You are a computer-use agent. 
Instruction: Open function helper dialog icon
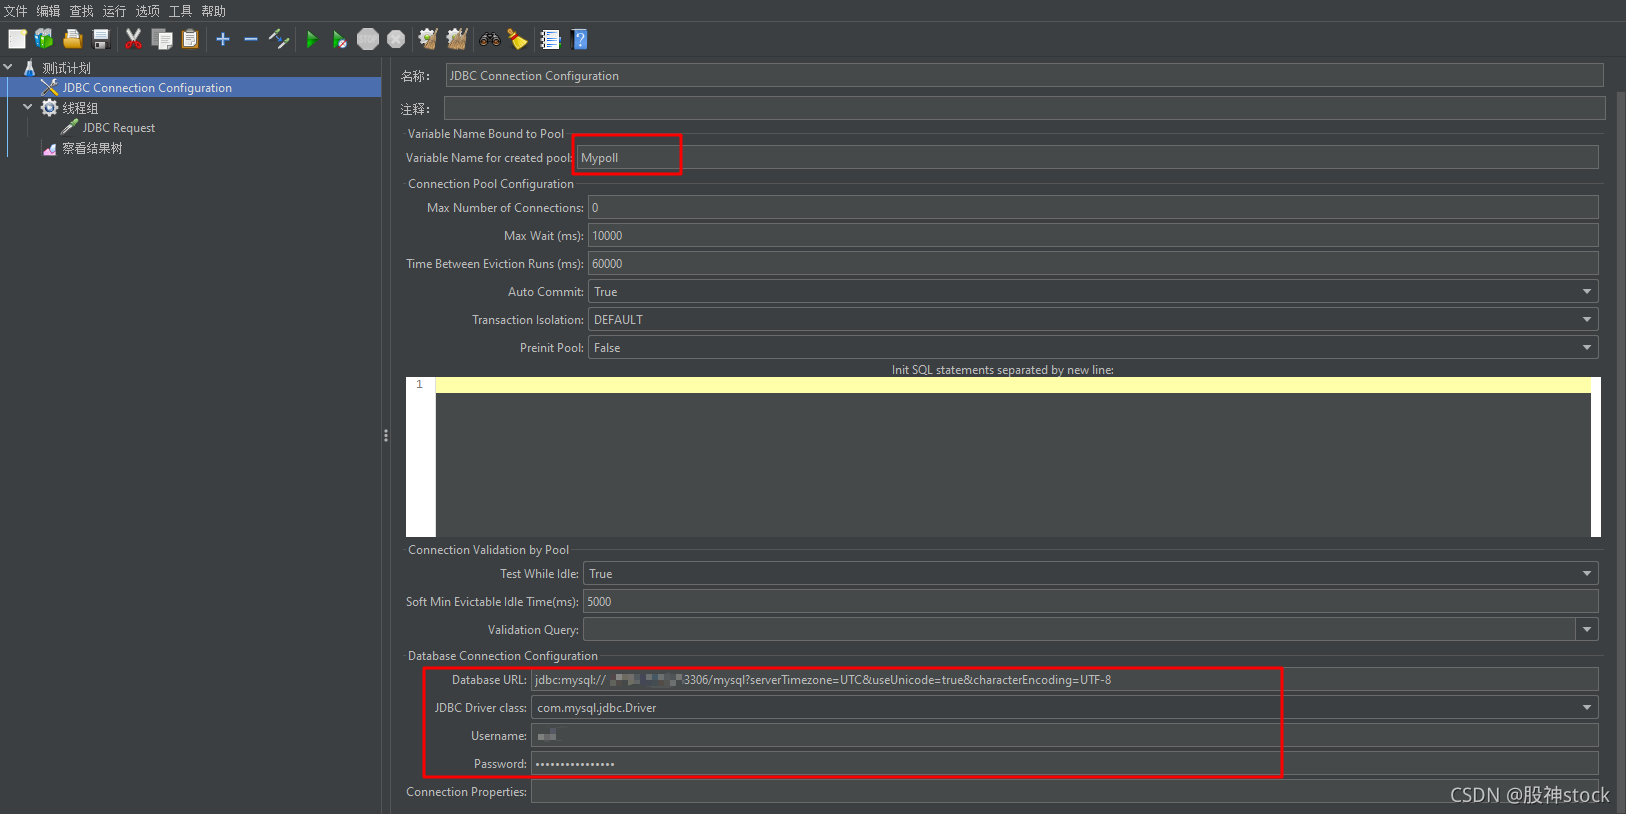pyautogui.click(x=550, y=39)
